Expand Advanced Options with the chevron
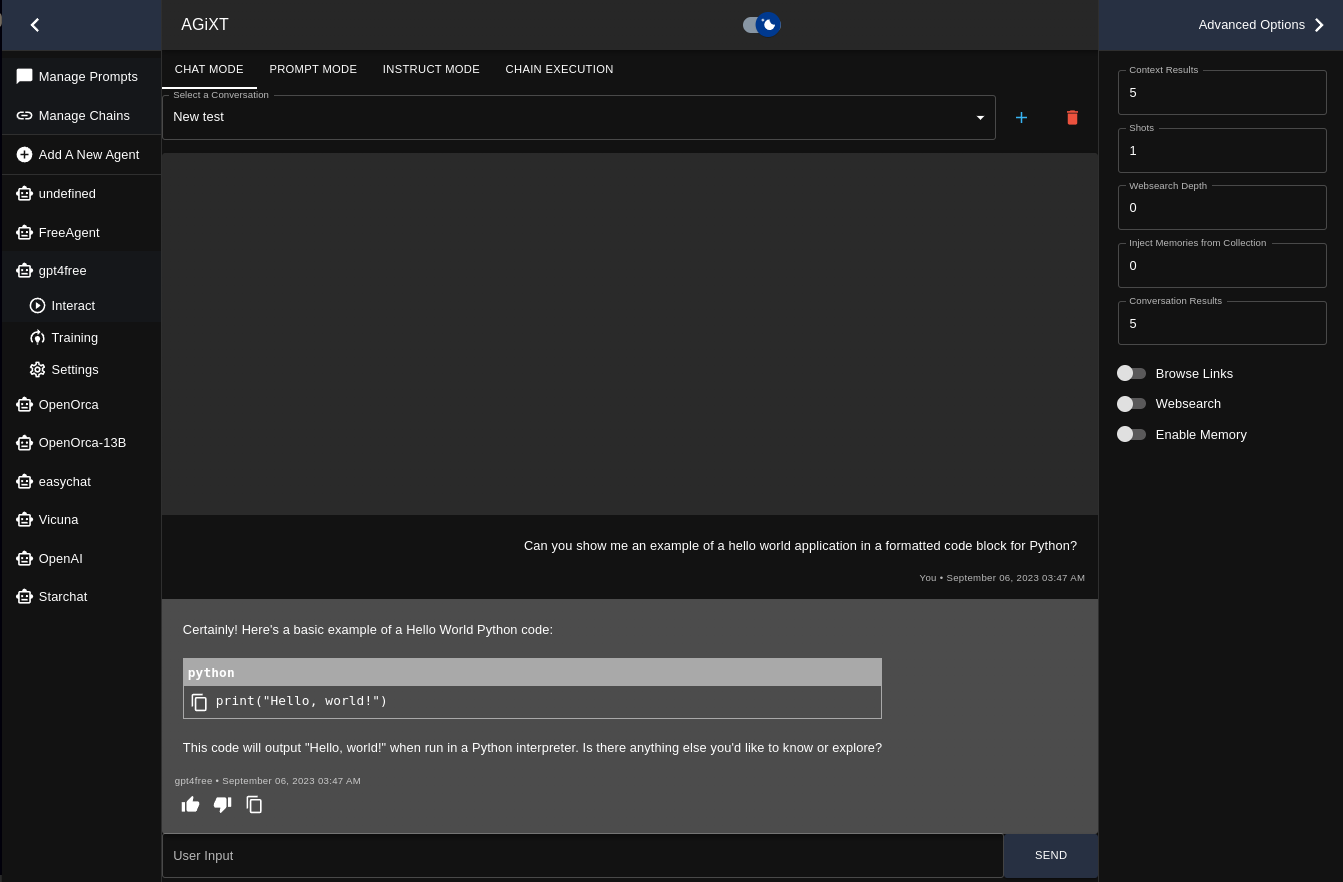Screen dimensions: 1343x882 coord(1319,24)
